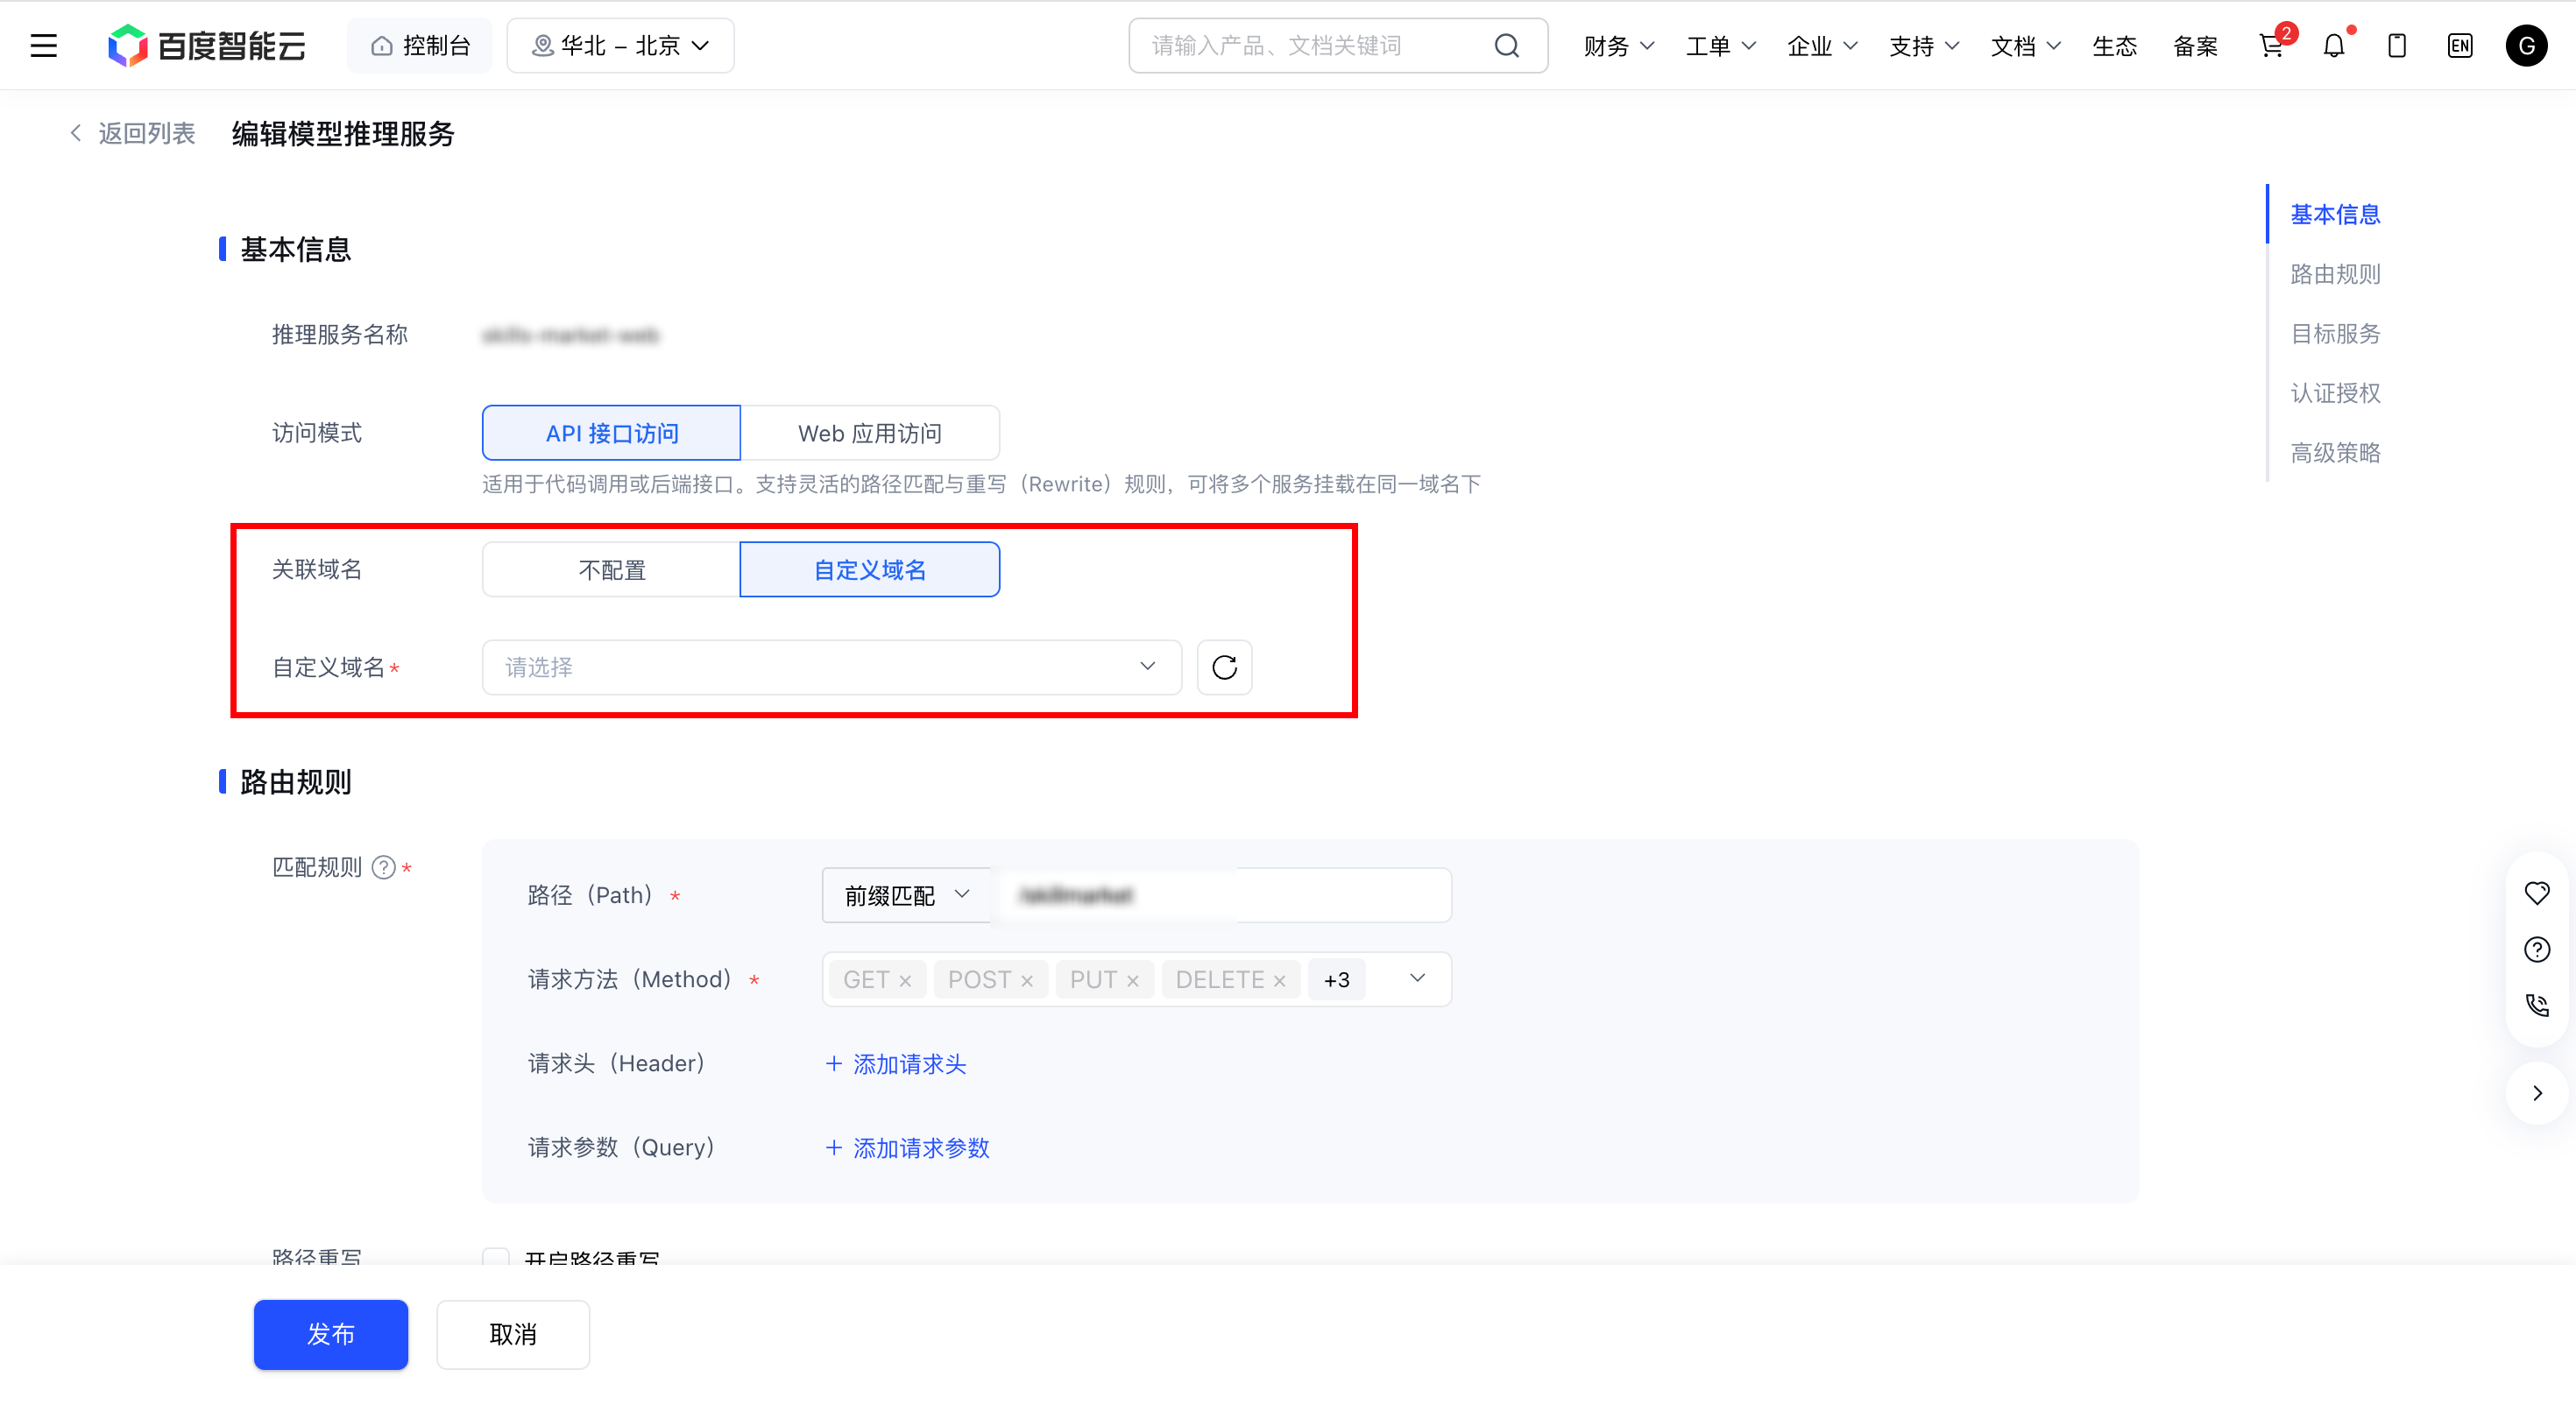This screenshot has height=1405, width=2576.
Task: Open the 备案 page
Action: coord(2195,46)
